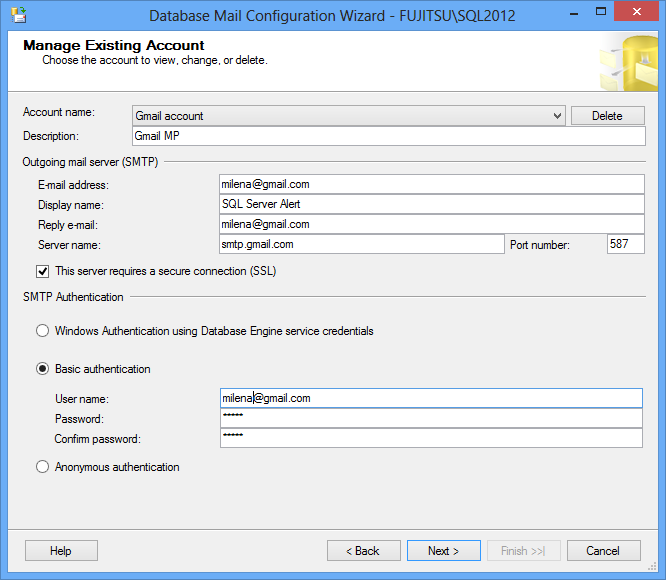Select Basic authentication radio button
Screen dimensions: 666x580
[43, 369]
